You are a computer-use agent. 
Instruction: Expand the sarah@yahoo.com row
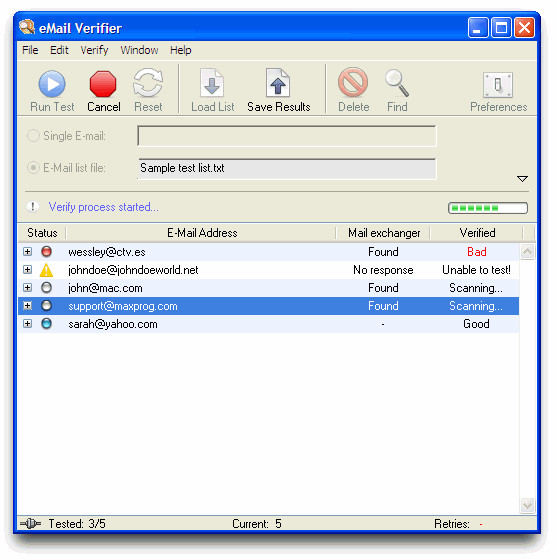point(27,324)
